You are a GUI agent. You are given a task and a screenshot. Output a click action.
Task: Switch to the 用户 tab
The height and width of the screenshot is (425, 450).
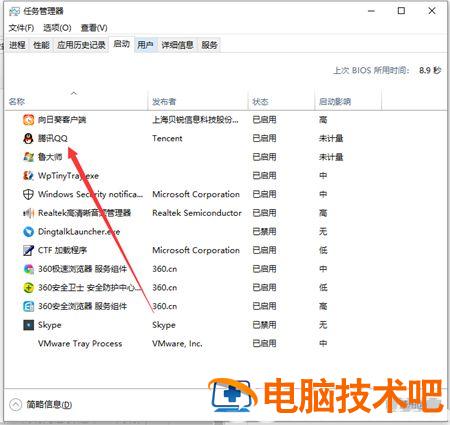(x=145, y=45)
